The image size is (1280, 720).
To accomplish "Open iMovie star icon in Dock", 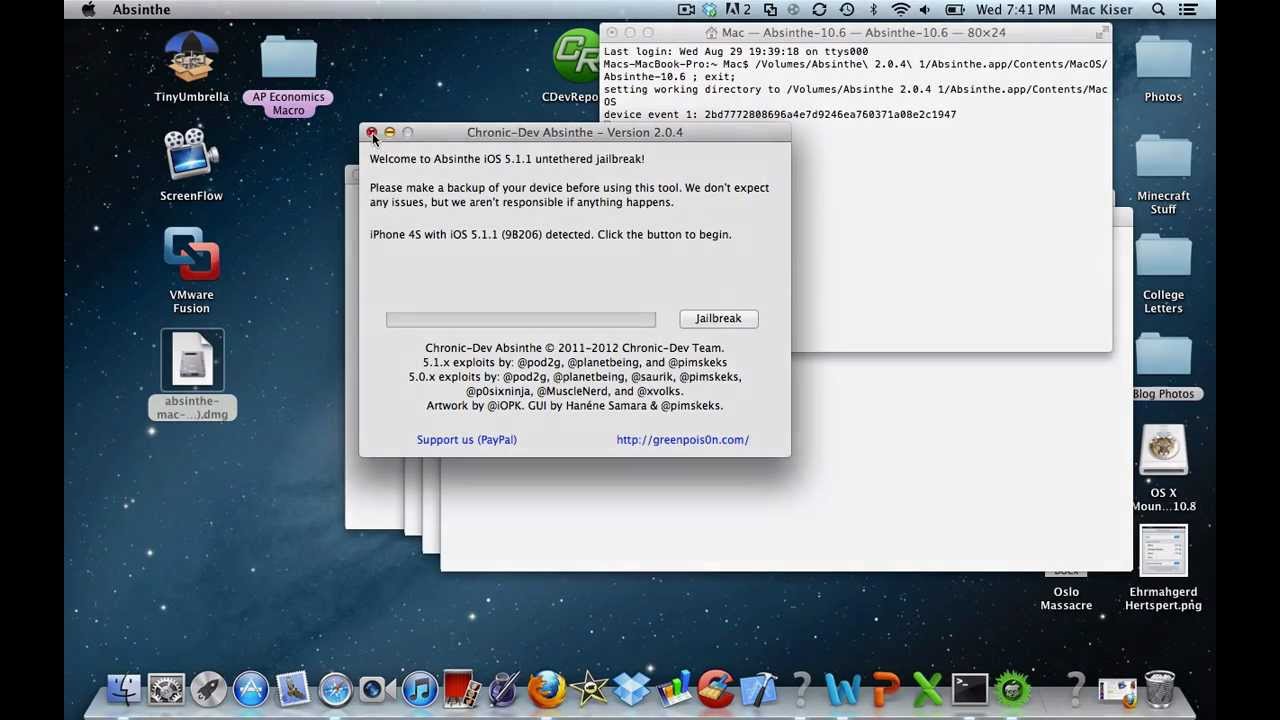I will point(589,689).
